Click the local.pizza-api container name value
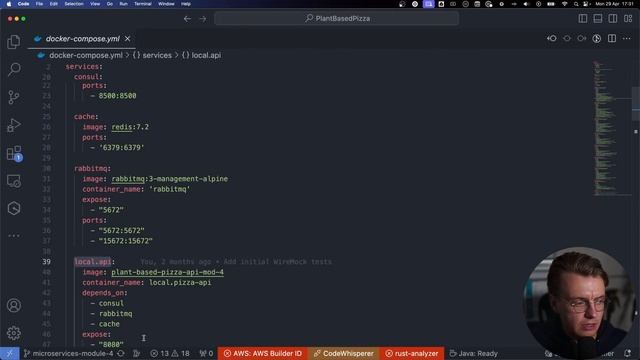640x360 pixels. 180,282
